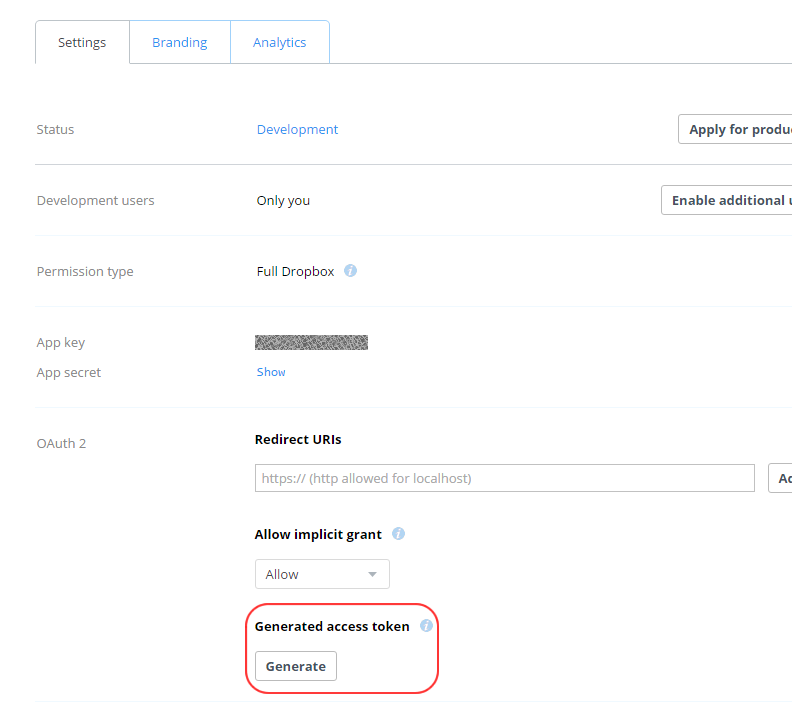
Task: Click the Generated access token info icon
Action: pyautogui.click(x=426, y=626)
